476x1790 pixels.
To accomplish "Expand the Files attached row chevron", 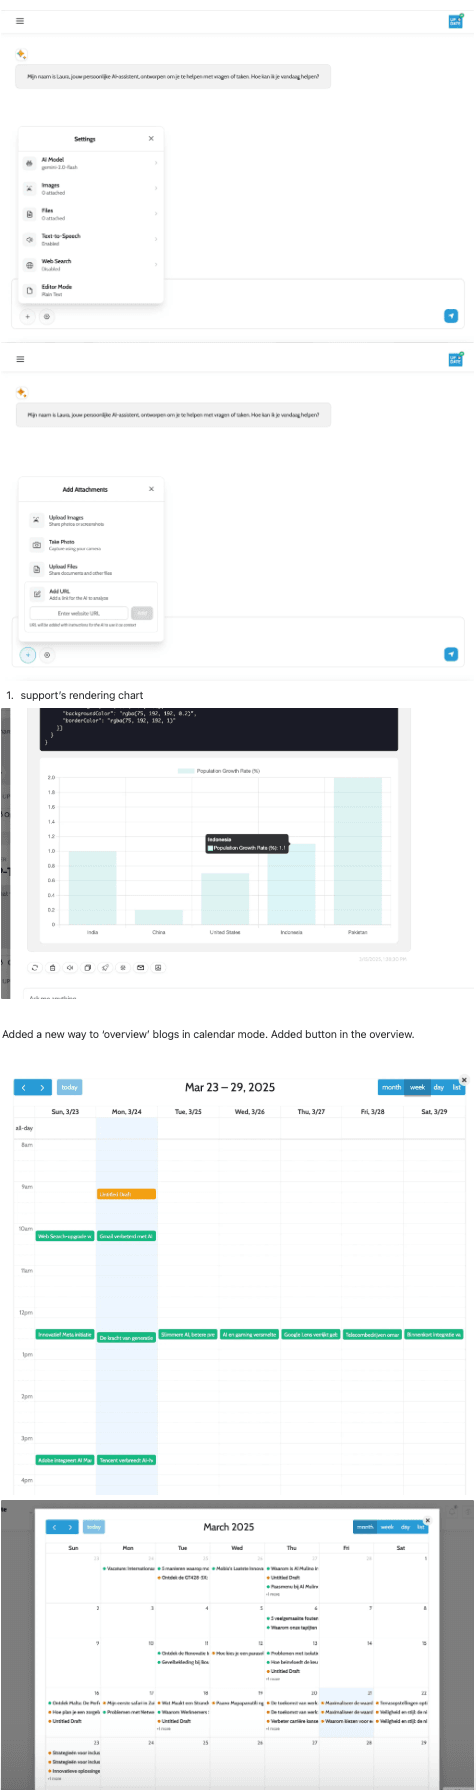I will point(155,213).
